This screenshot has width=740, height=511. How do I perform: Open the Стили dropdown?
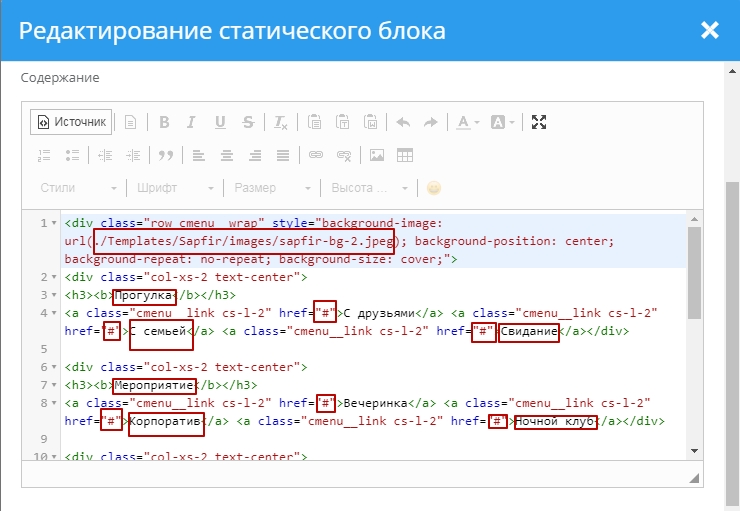[x=79, y=188]
